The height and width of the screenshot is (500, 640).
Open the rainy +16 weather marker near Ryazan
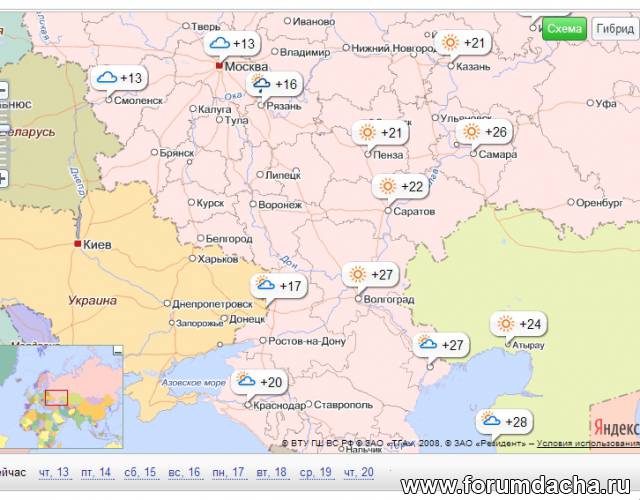coord(275,85)
